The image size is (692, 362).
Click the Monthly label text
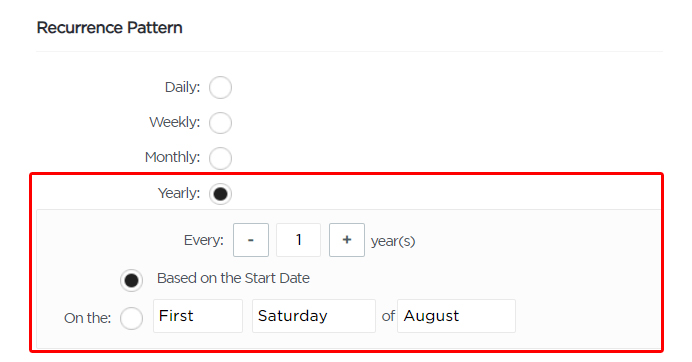tap(173, 157)
